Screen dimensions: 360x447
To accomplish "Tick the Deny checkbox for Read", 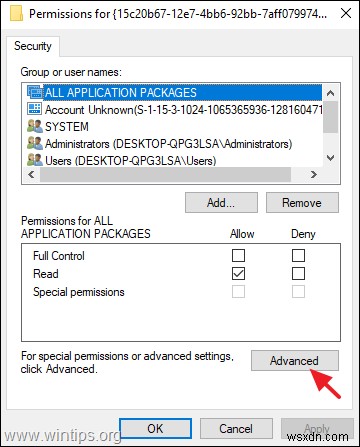I will tap(298, 274).
